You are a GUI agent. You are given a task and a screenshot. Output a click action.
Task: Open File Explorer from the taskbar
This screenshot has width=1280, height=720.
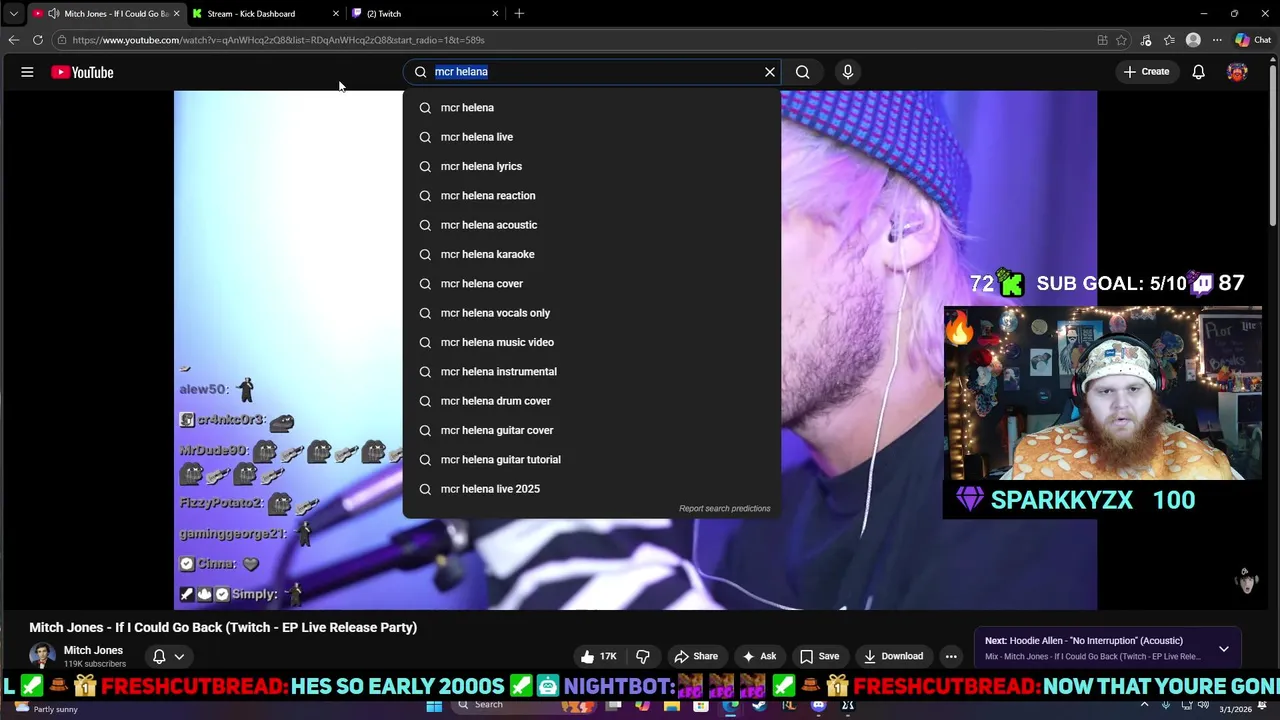pyautogui.click(x=672, y=705)
